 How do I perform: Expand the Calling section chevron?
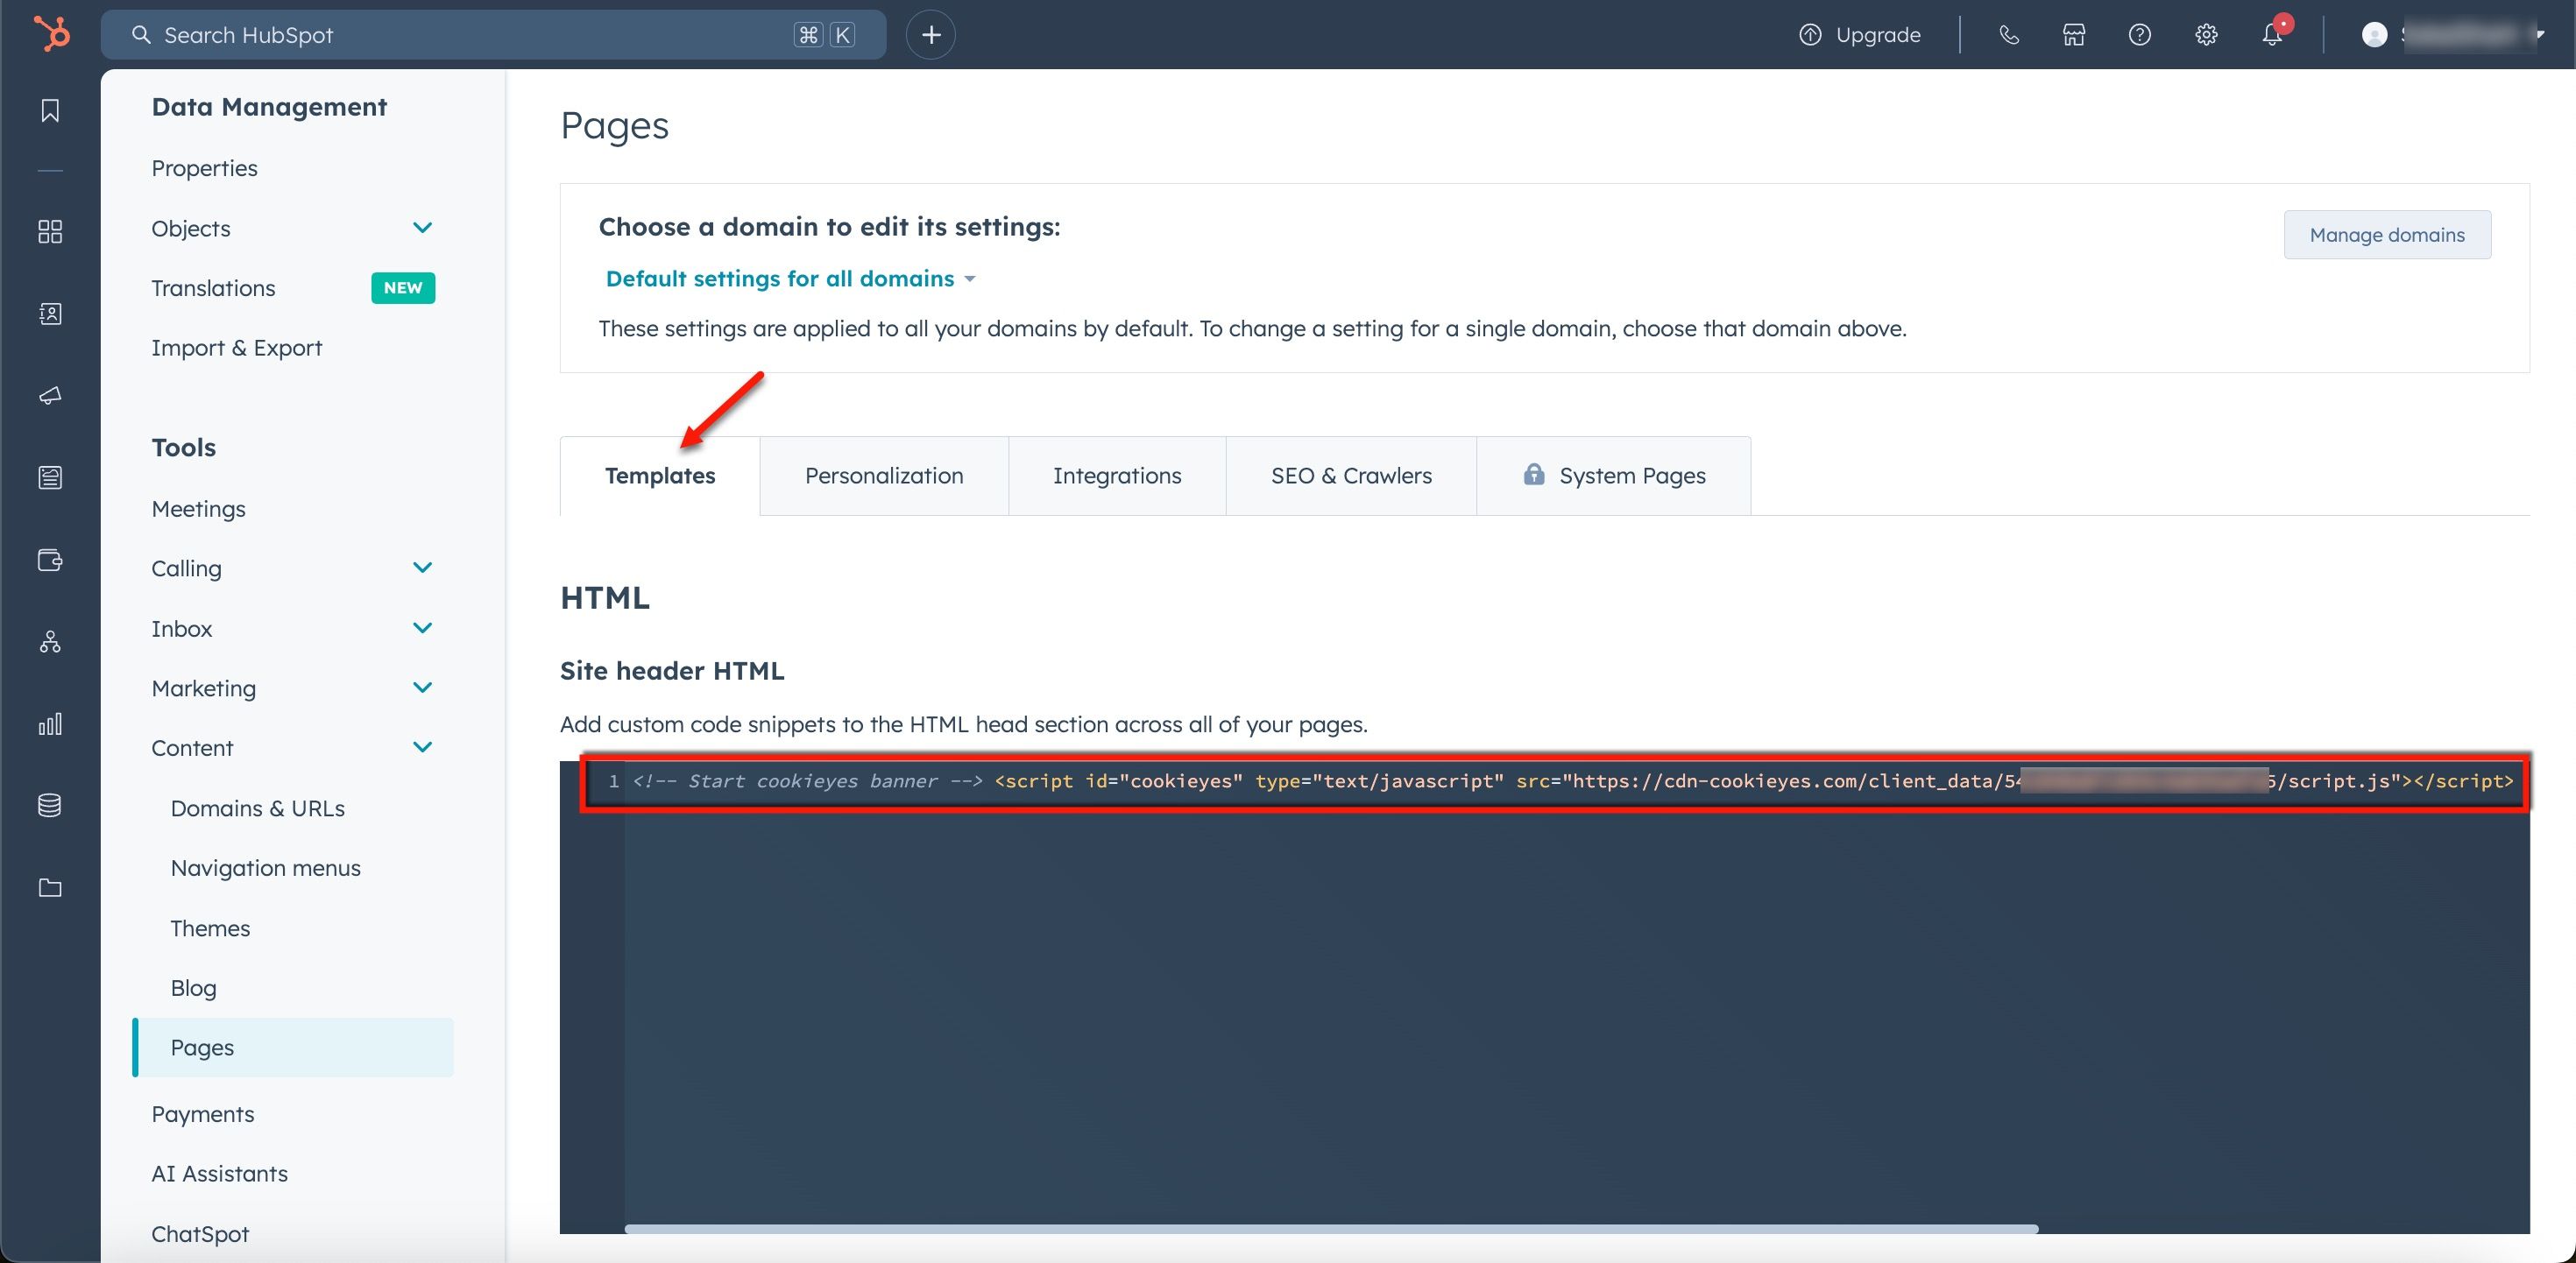(423, 568)
